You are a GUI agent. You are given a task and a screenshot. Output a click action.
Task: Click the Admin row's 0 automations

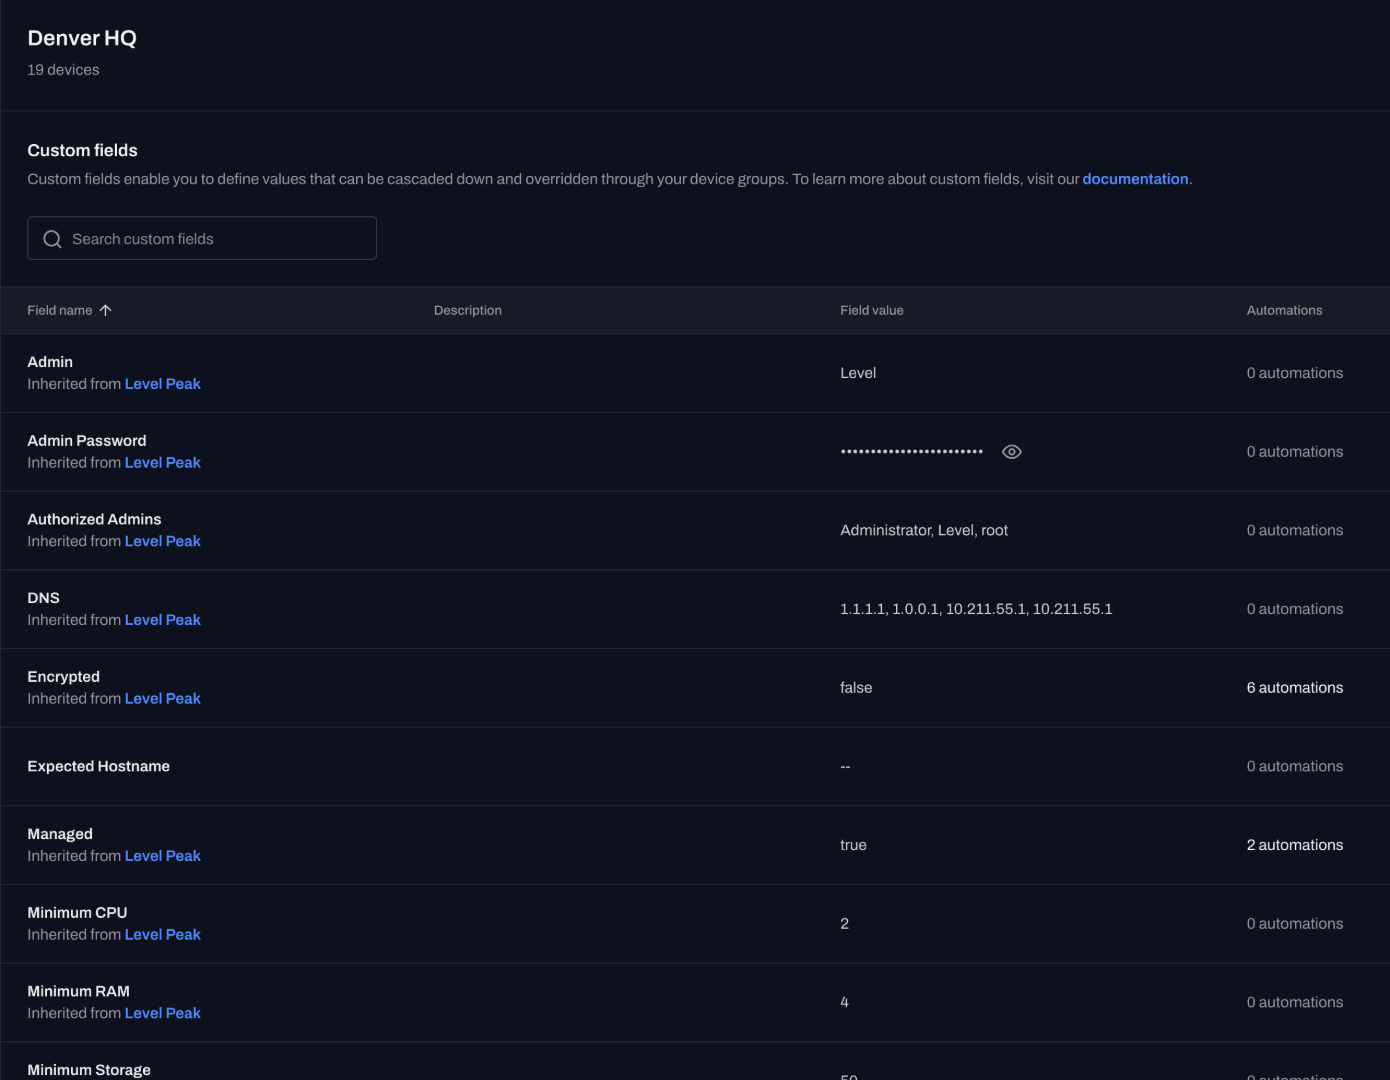click(1295, 373)
